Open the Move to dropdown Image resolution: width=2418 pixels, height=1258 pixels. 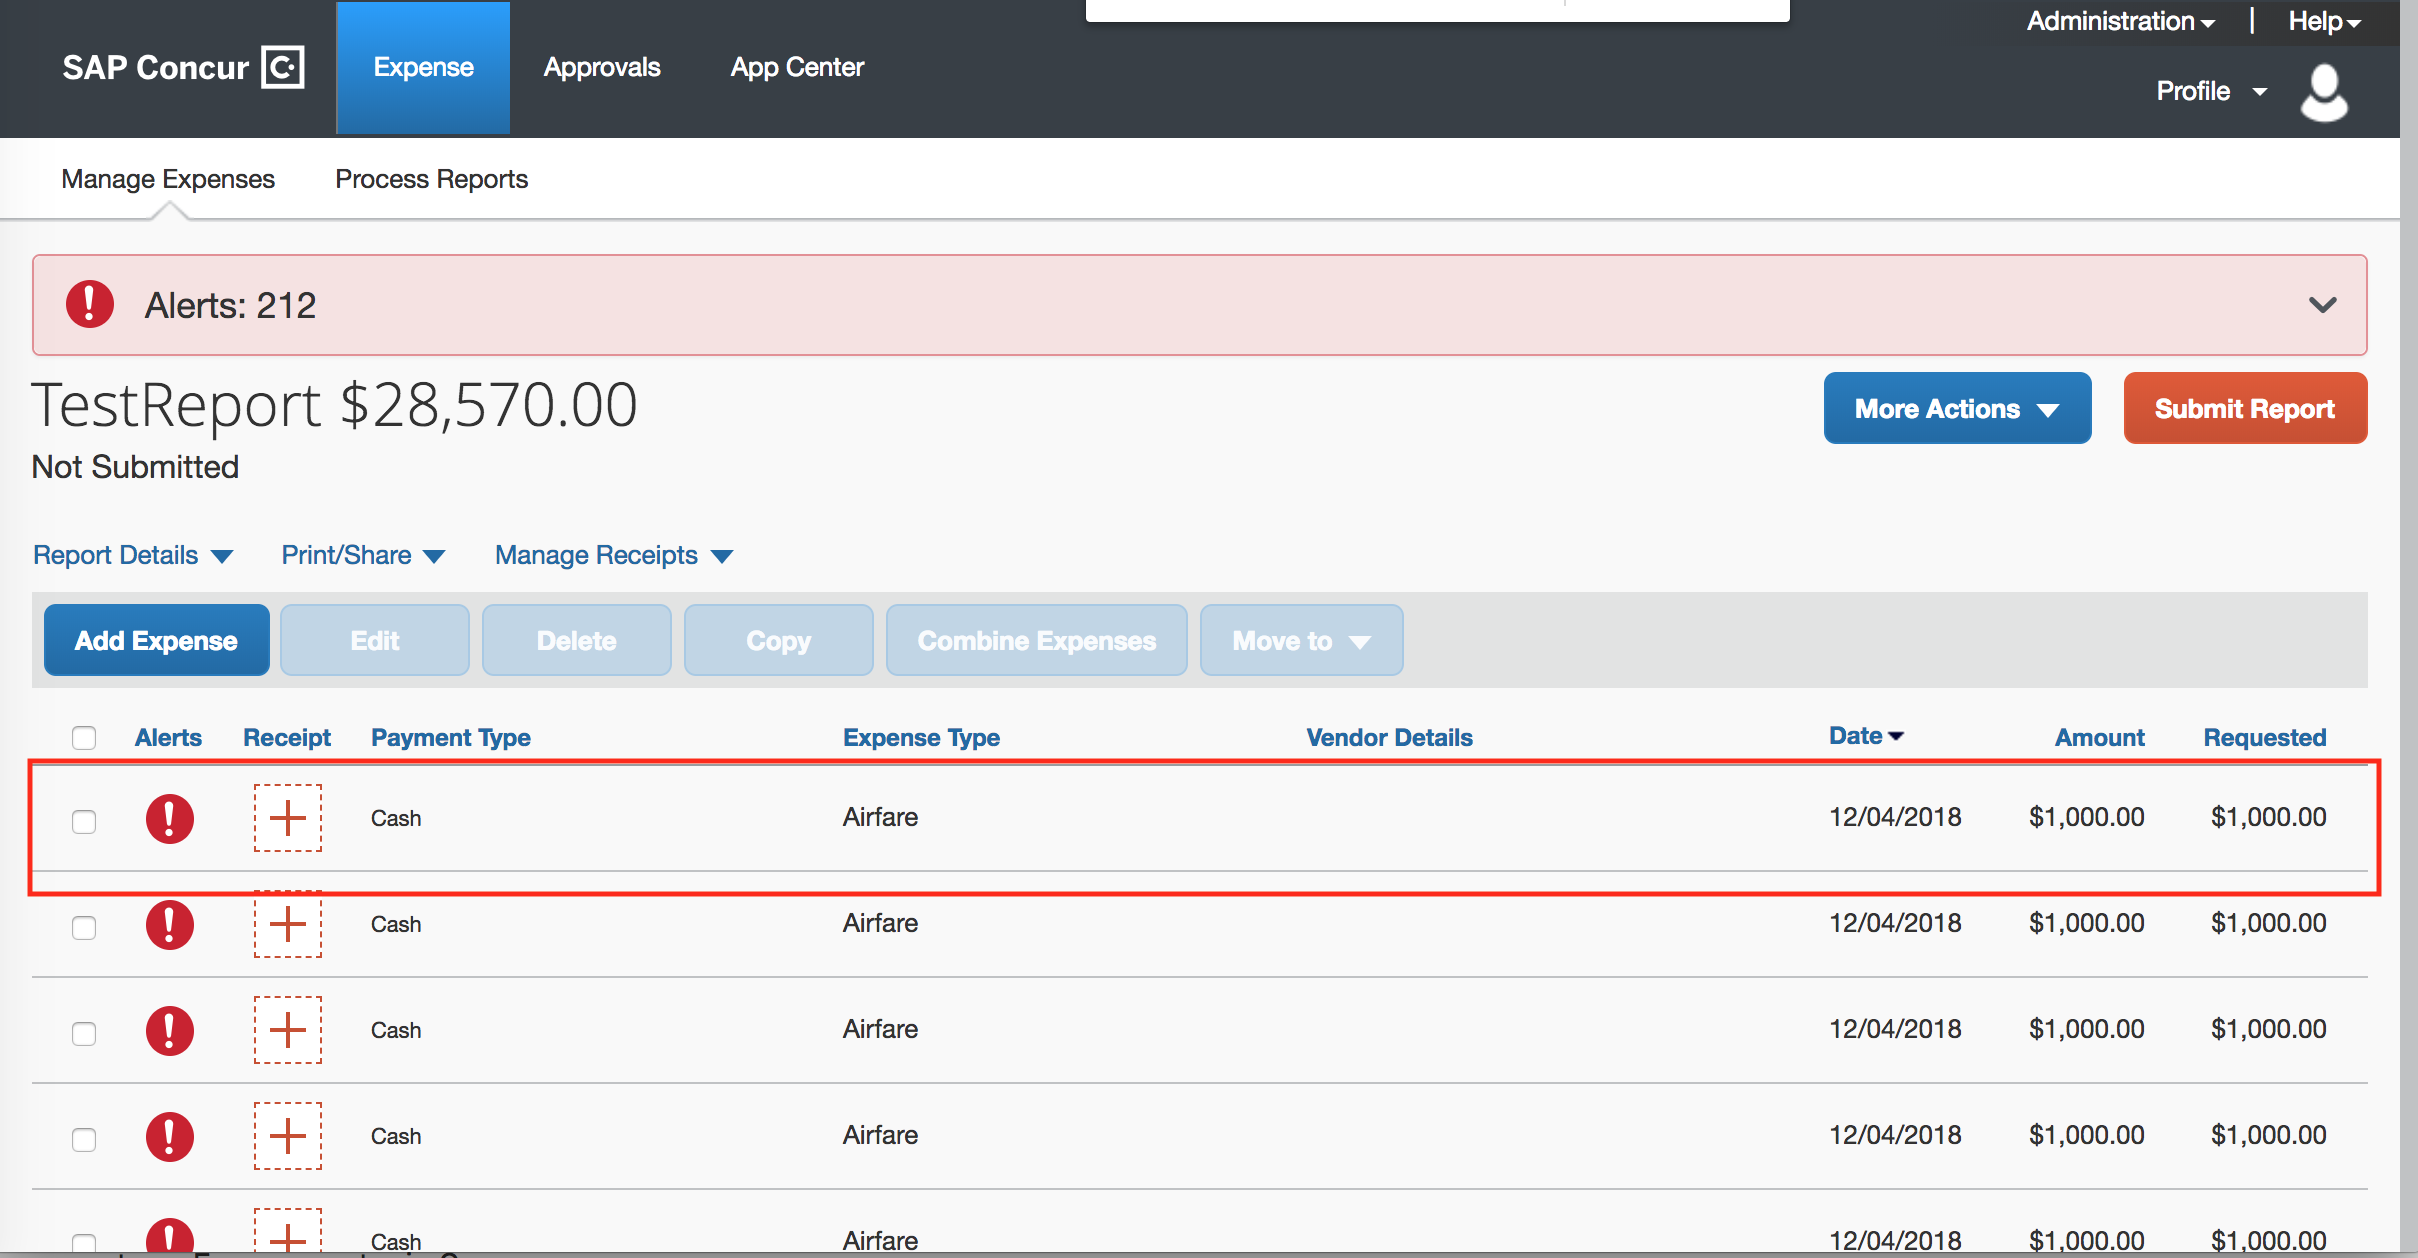1301,640
